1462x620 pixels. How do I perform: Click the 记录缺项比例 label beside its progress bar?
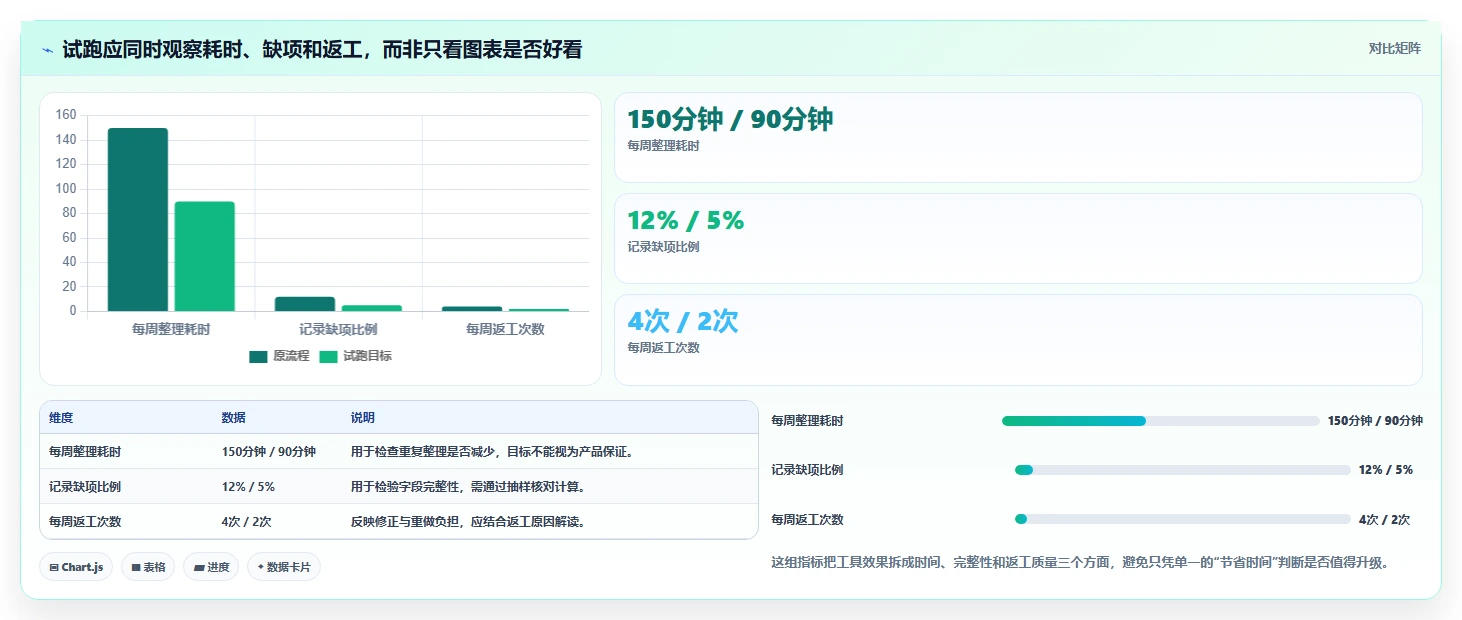click(x=807, y=470)
